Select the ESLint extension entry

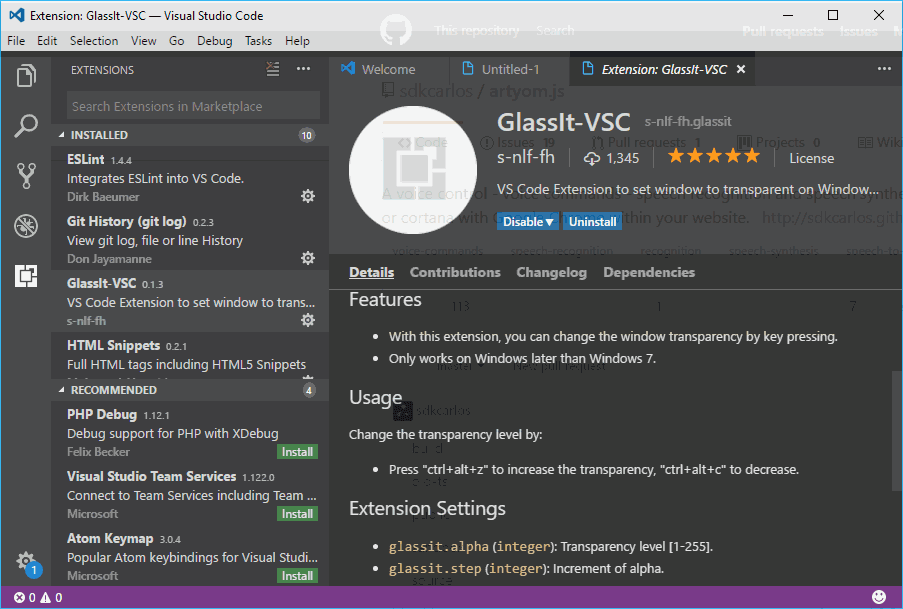click(190, 177)
